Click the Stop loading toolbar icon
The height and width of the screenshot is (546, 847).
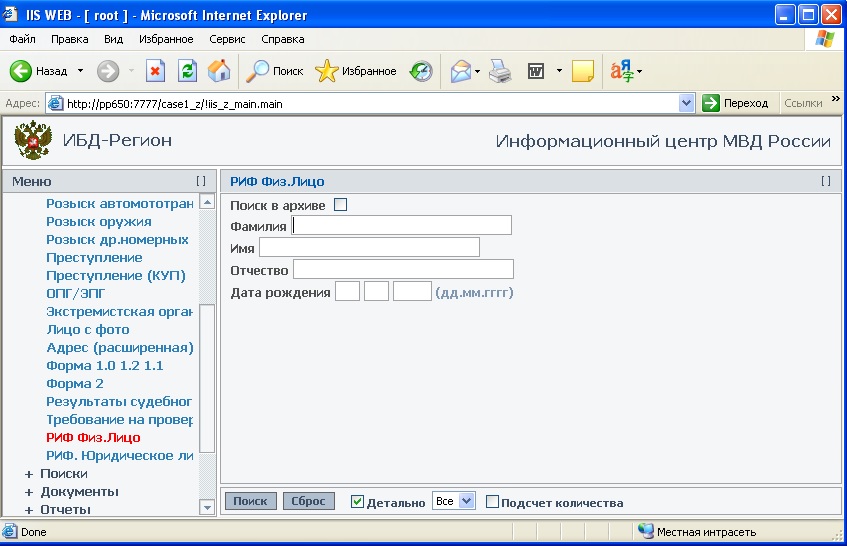click(x=155, y=72)
